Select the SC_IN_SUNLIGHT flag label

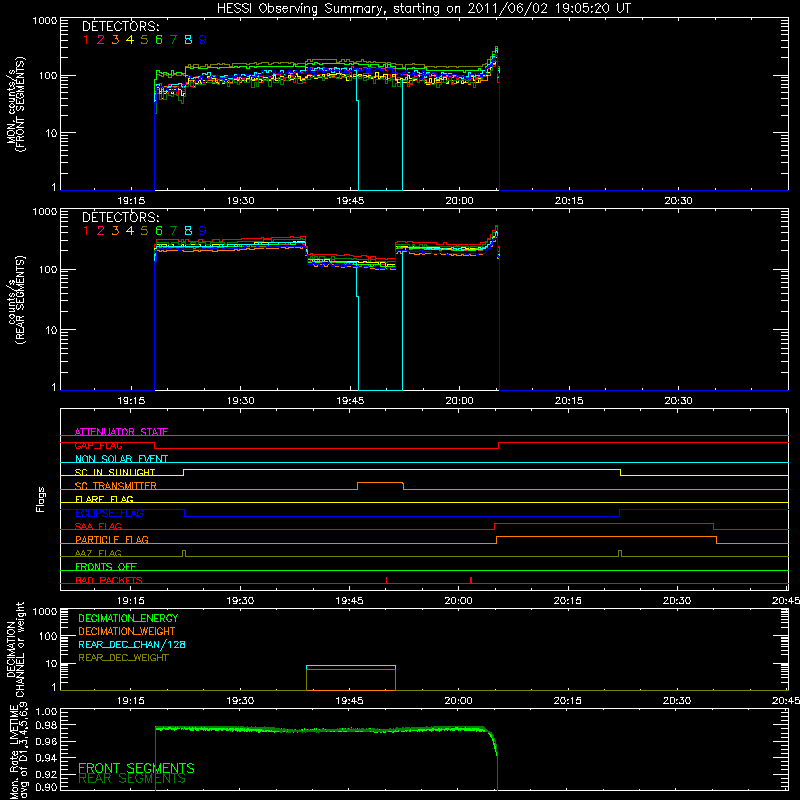(115, 472)
